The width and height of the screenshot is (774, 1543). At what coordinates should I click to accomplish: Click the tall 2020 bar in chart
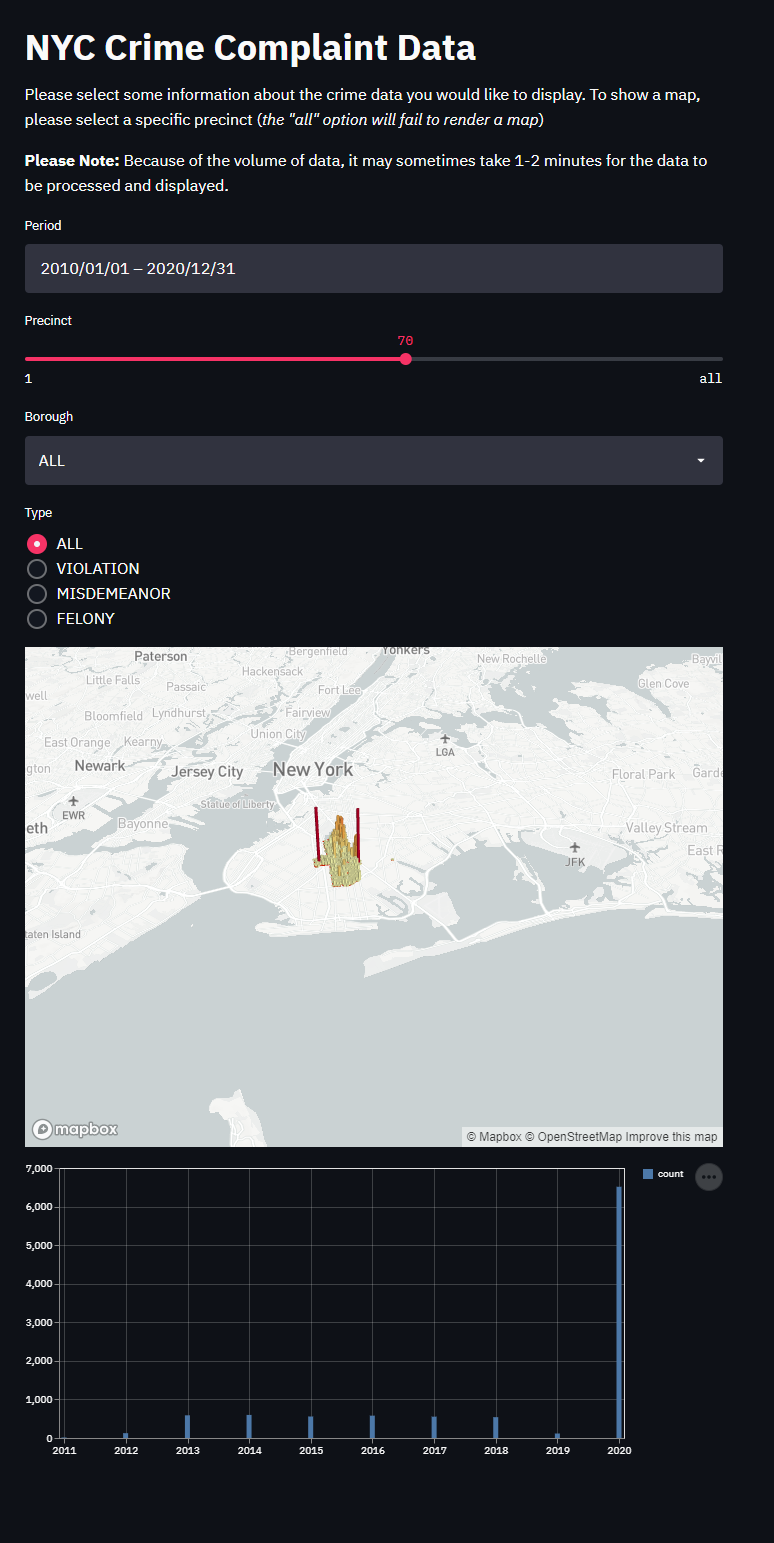(x=619, y=1310)
